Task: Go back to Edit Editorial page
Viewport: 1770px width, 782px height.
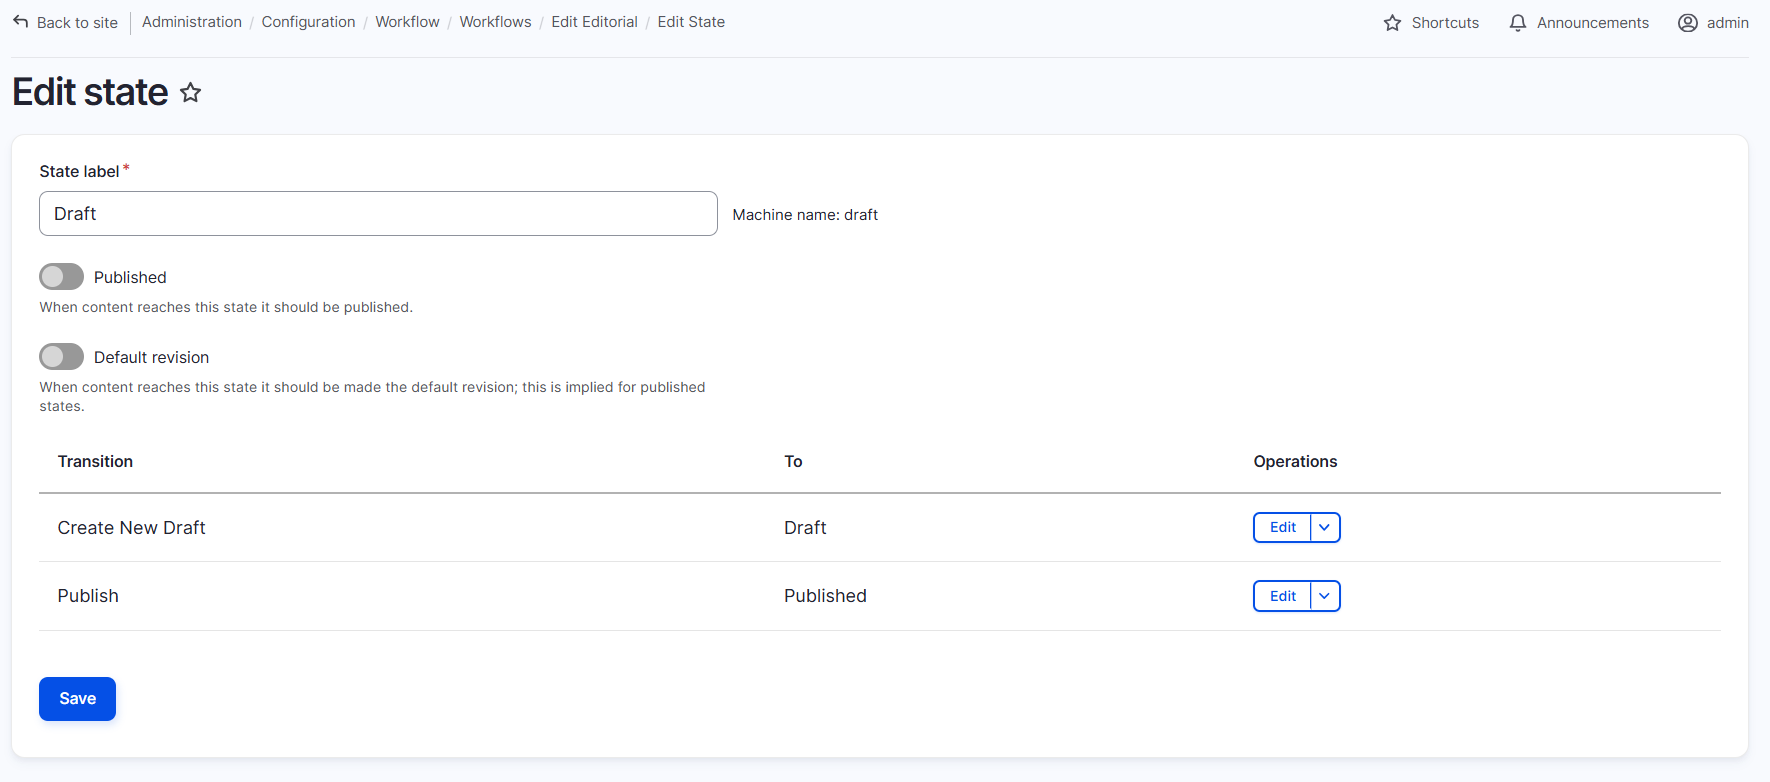Action: click(x=594, y=22)
